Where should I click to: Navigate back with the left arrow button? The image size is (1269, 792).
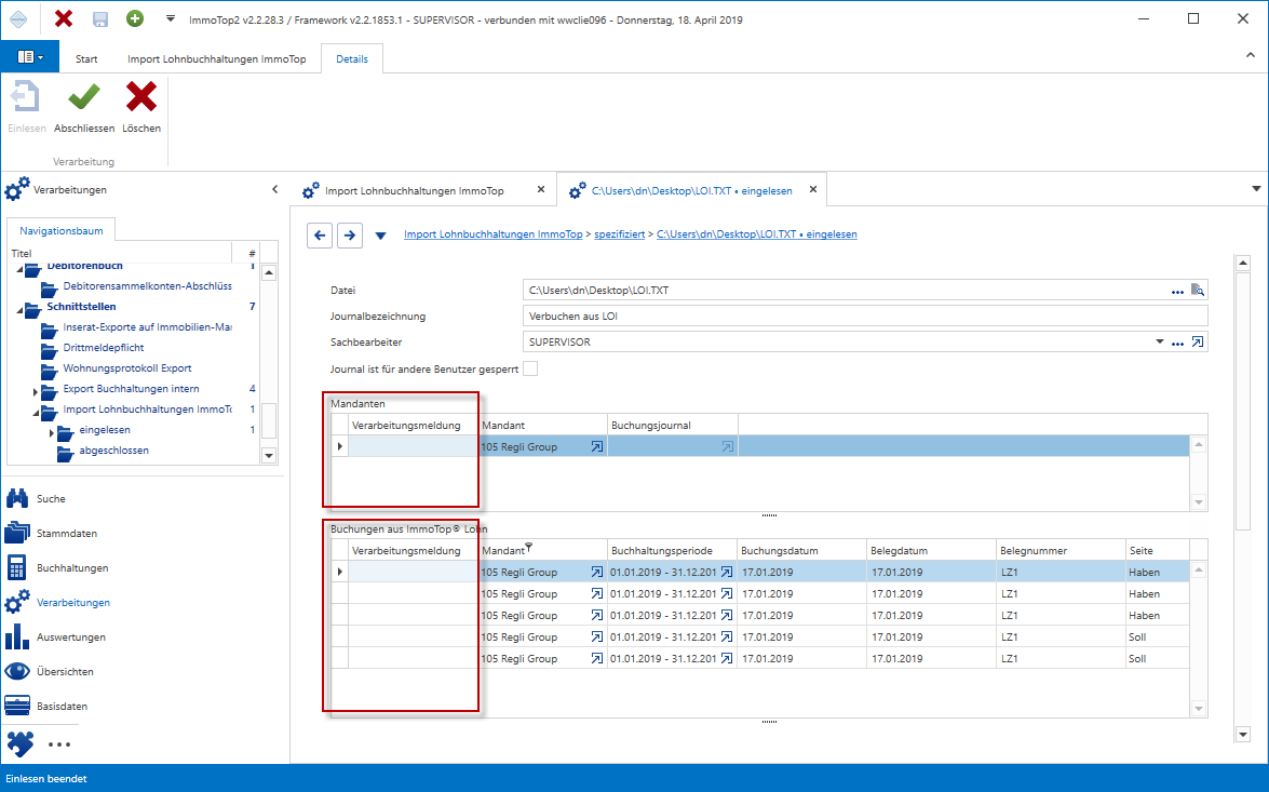point(320,235)
